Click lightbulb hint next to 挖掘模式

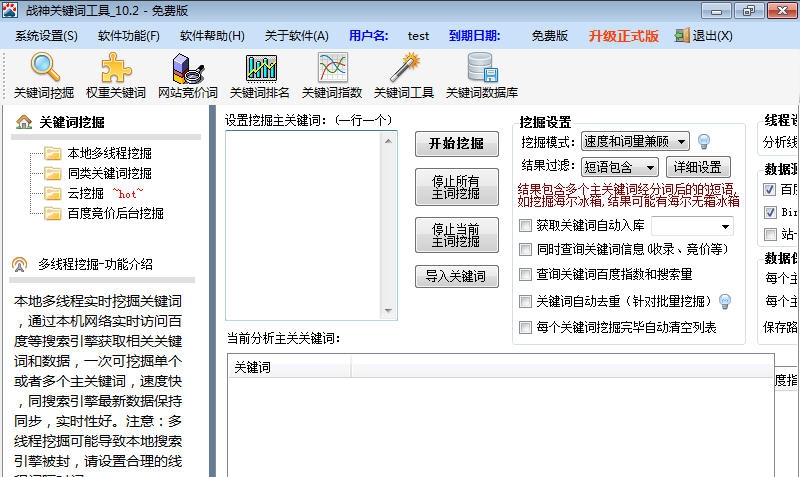(704, 141)
